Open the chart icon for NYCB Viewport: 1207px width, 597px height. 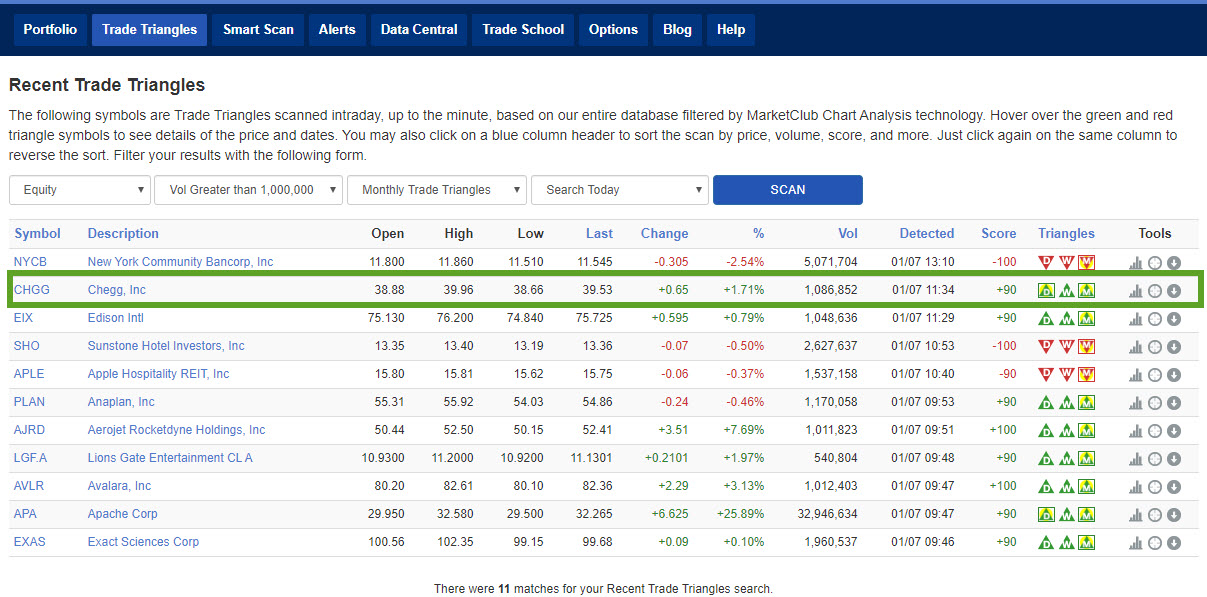click(x=1135, y=262)
